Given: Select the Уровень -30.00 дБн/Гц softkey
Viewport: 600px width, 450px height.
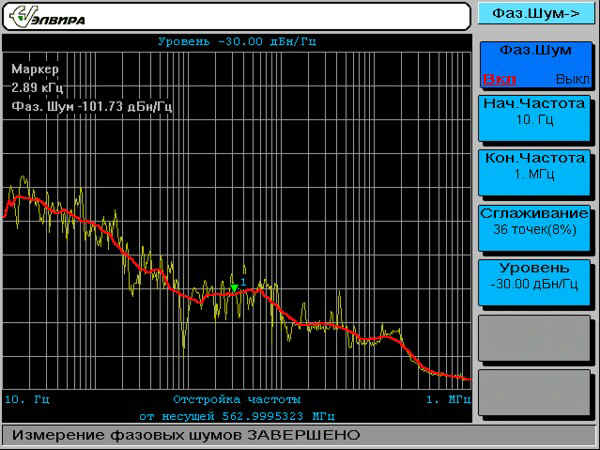Looking at the screenshot, I should click(534, 282).
